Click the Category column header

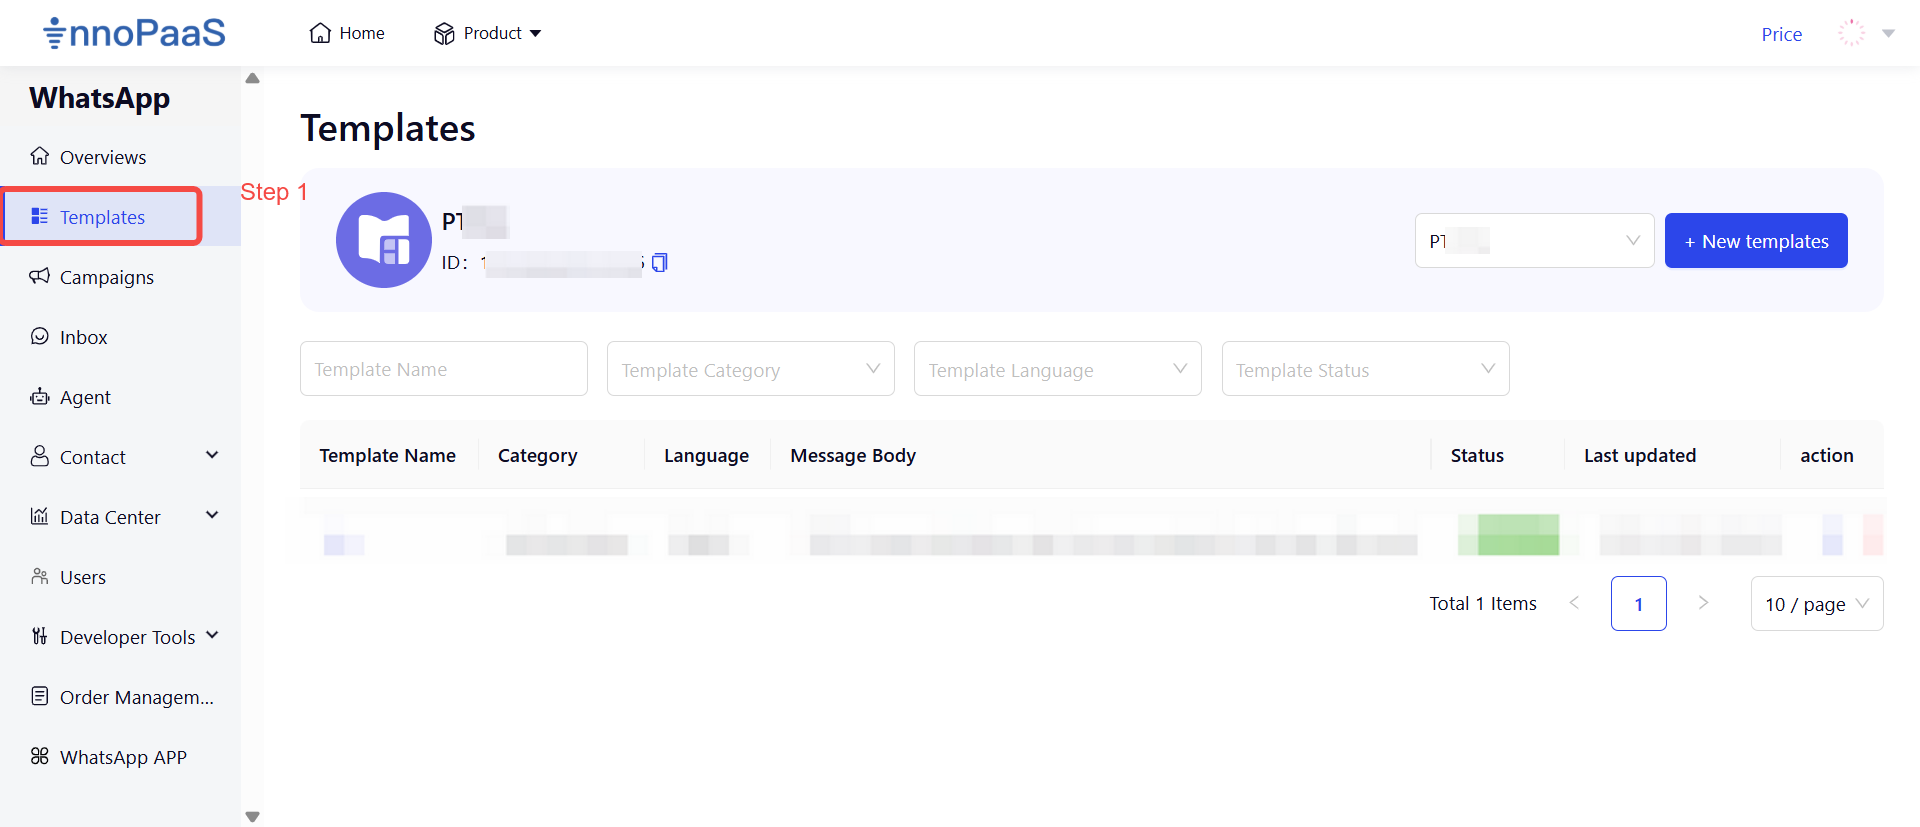[x=538, y=456]
